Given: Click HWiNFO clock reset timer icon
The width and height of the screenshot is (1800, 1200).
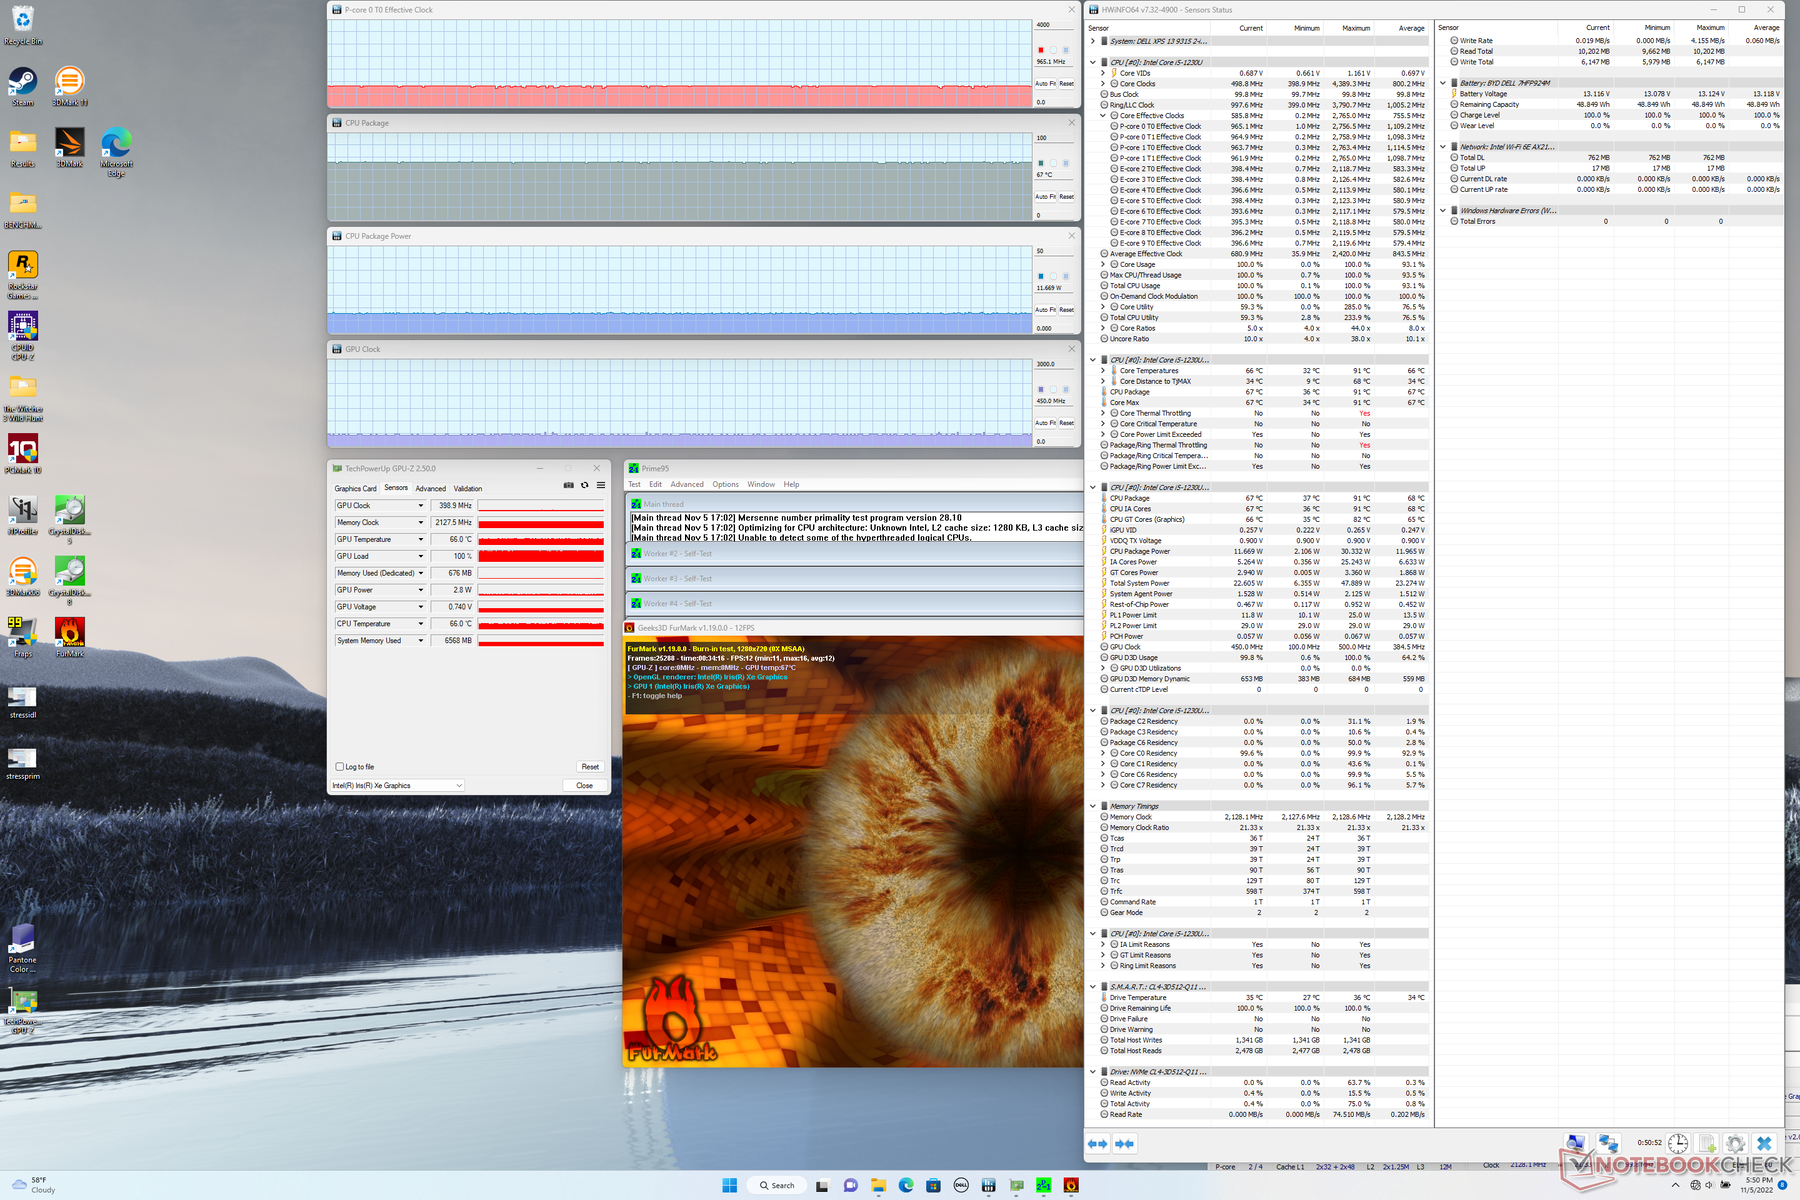Looking at the screenshot, I should [x=1678, y=1143].
